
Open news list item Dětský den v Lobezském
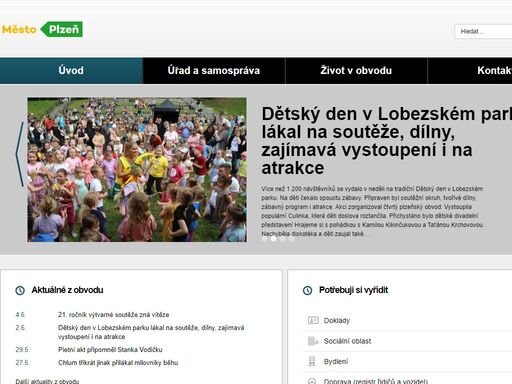click(x=151, y=332)
